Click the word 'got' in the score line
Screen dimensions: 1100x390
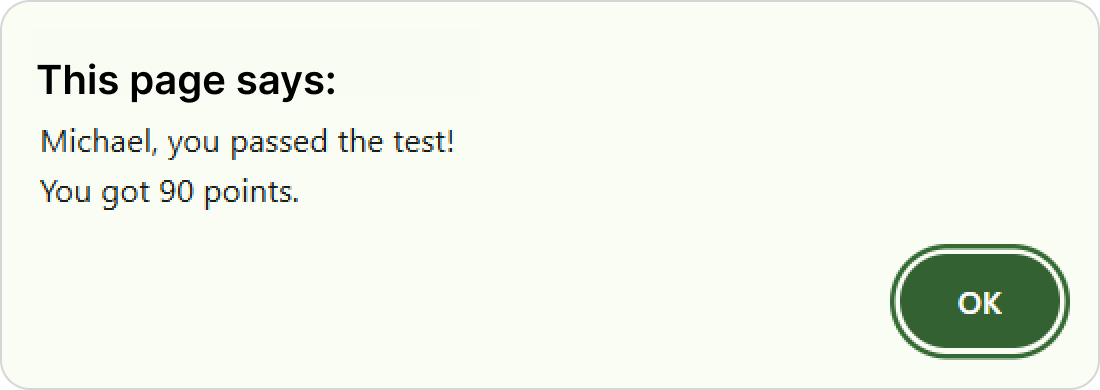pyautogui.click(x=126, y=193)
